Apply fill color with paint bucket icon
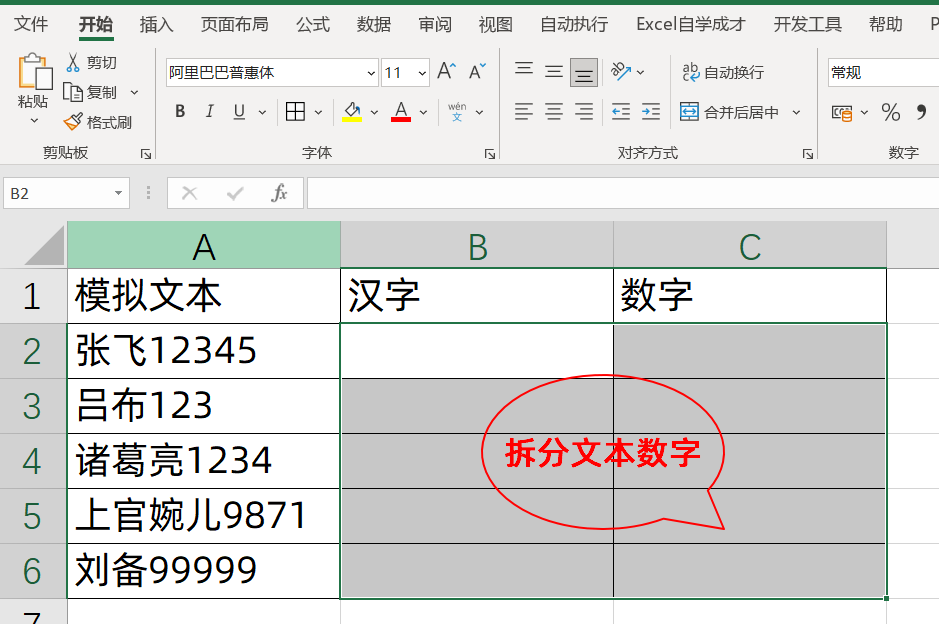This screenshot has width=939, height=624. (352, 111)
